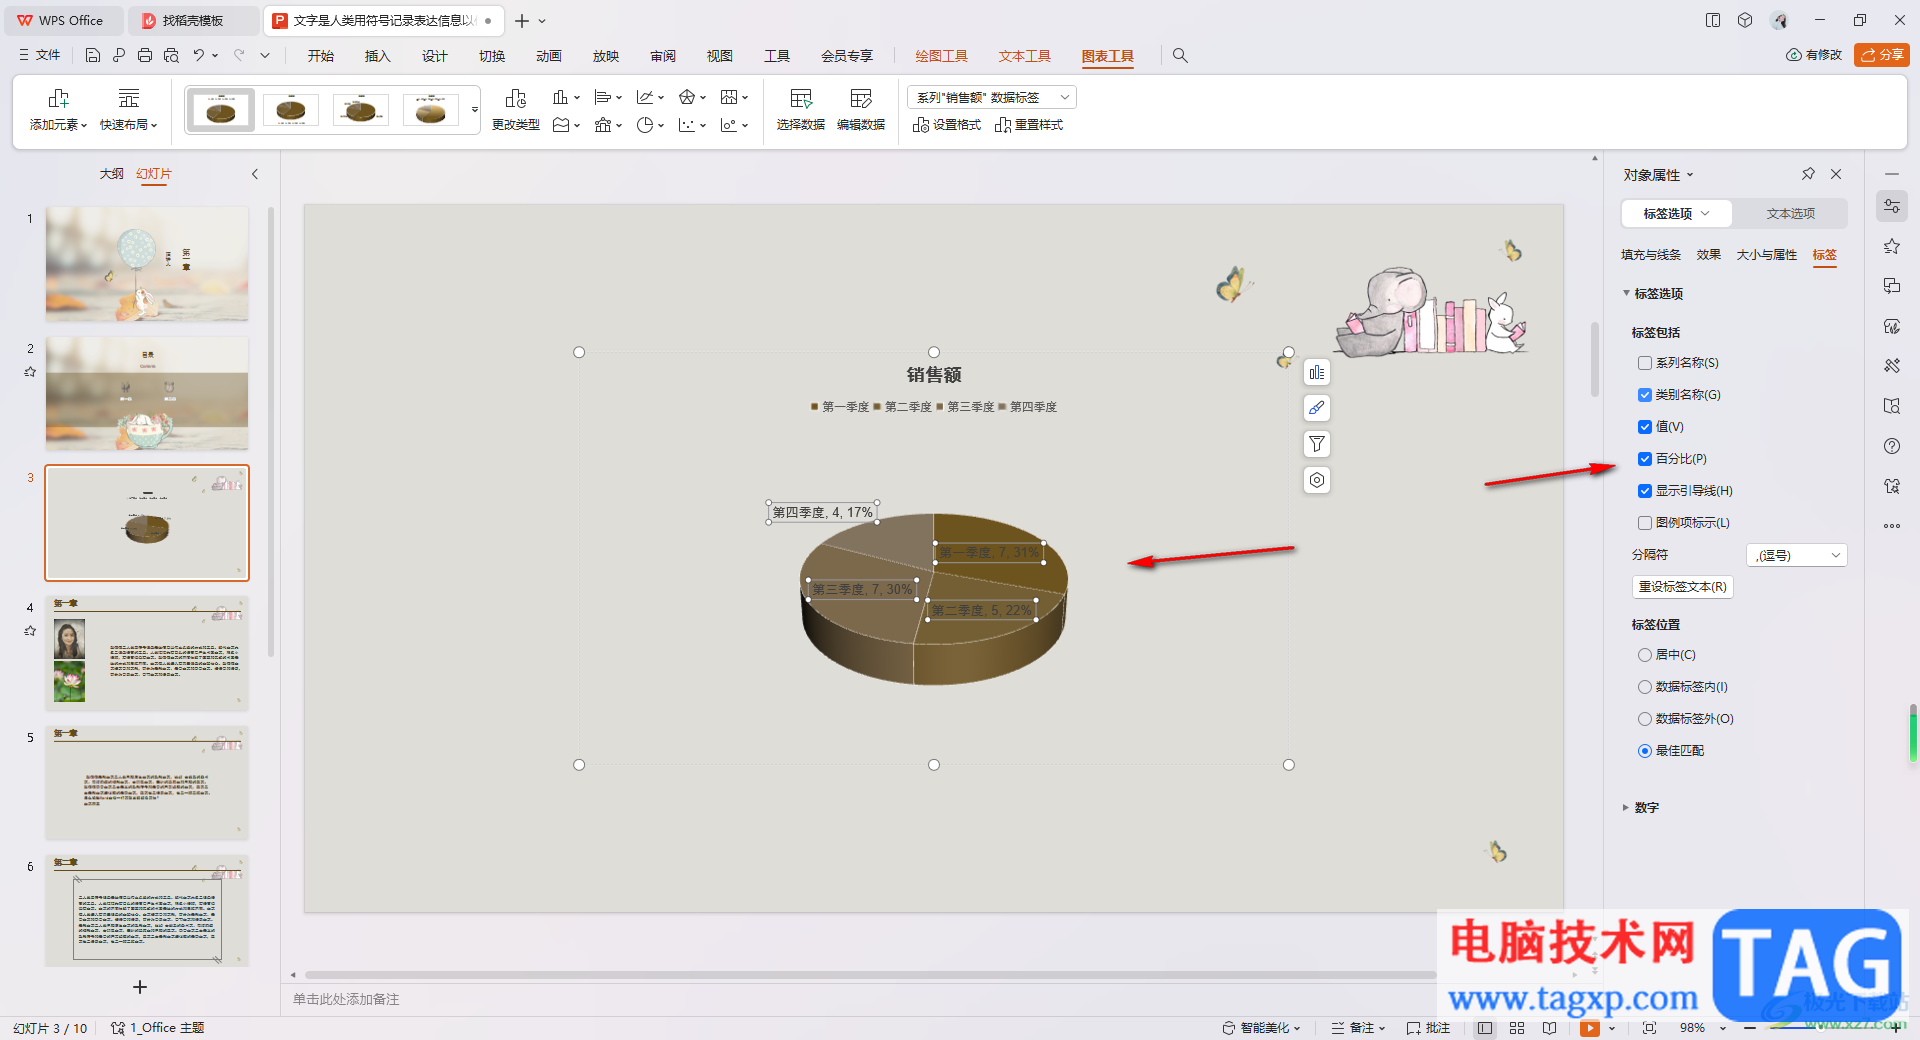Screen dimensions: 1920x1040
Task: Enable Series Name (系列名称) checkbox
Action: [x=1645, y=363]
